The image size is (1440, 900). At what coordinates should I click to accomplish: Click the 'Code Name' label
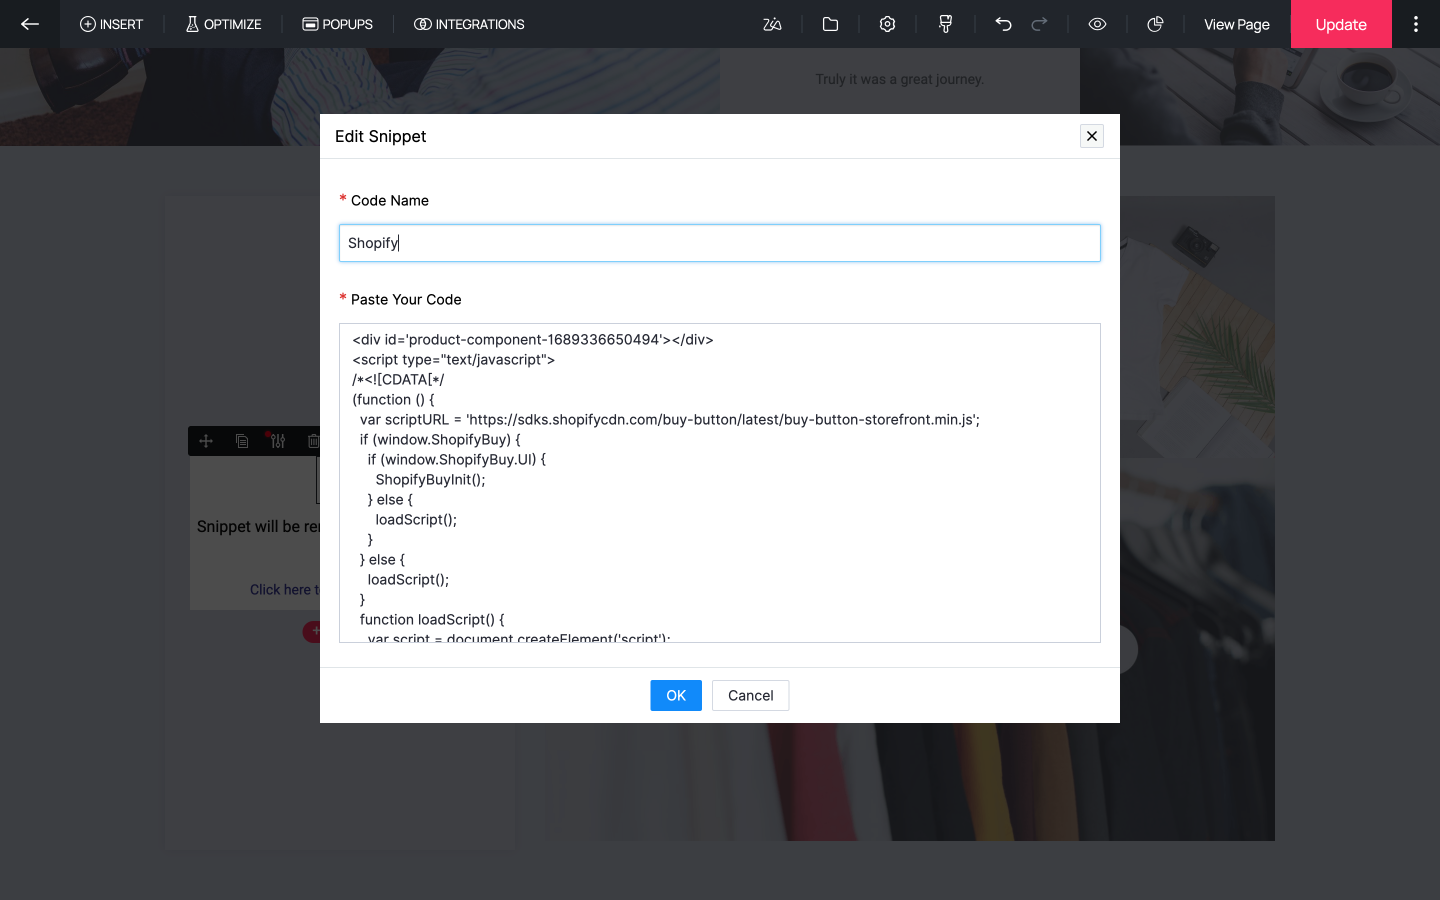tap(390, 200)
